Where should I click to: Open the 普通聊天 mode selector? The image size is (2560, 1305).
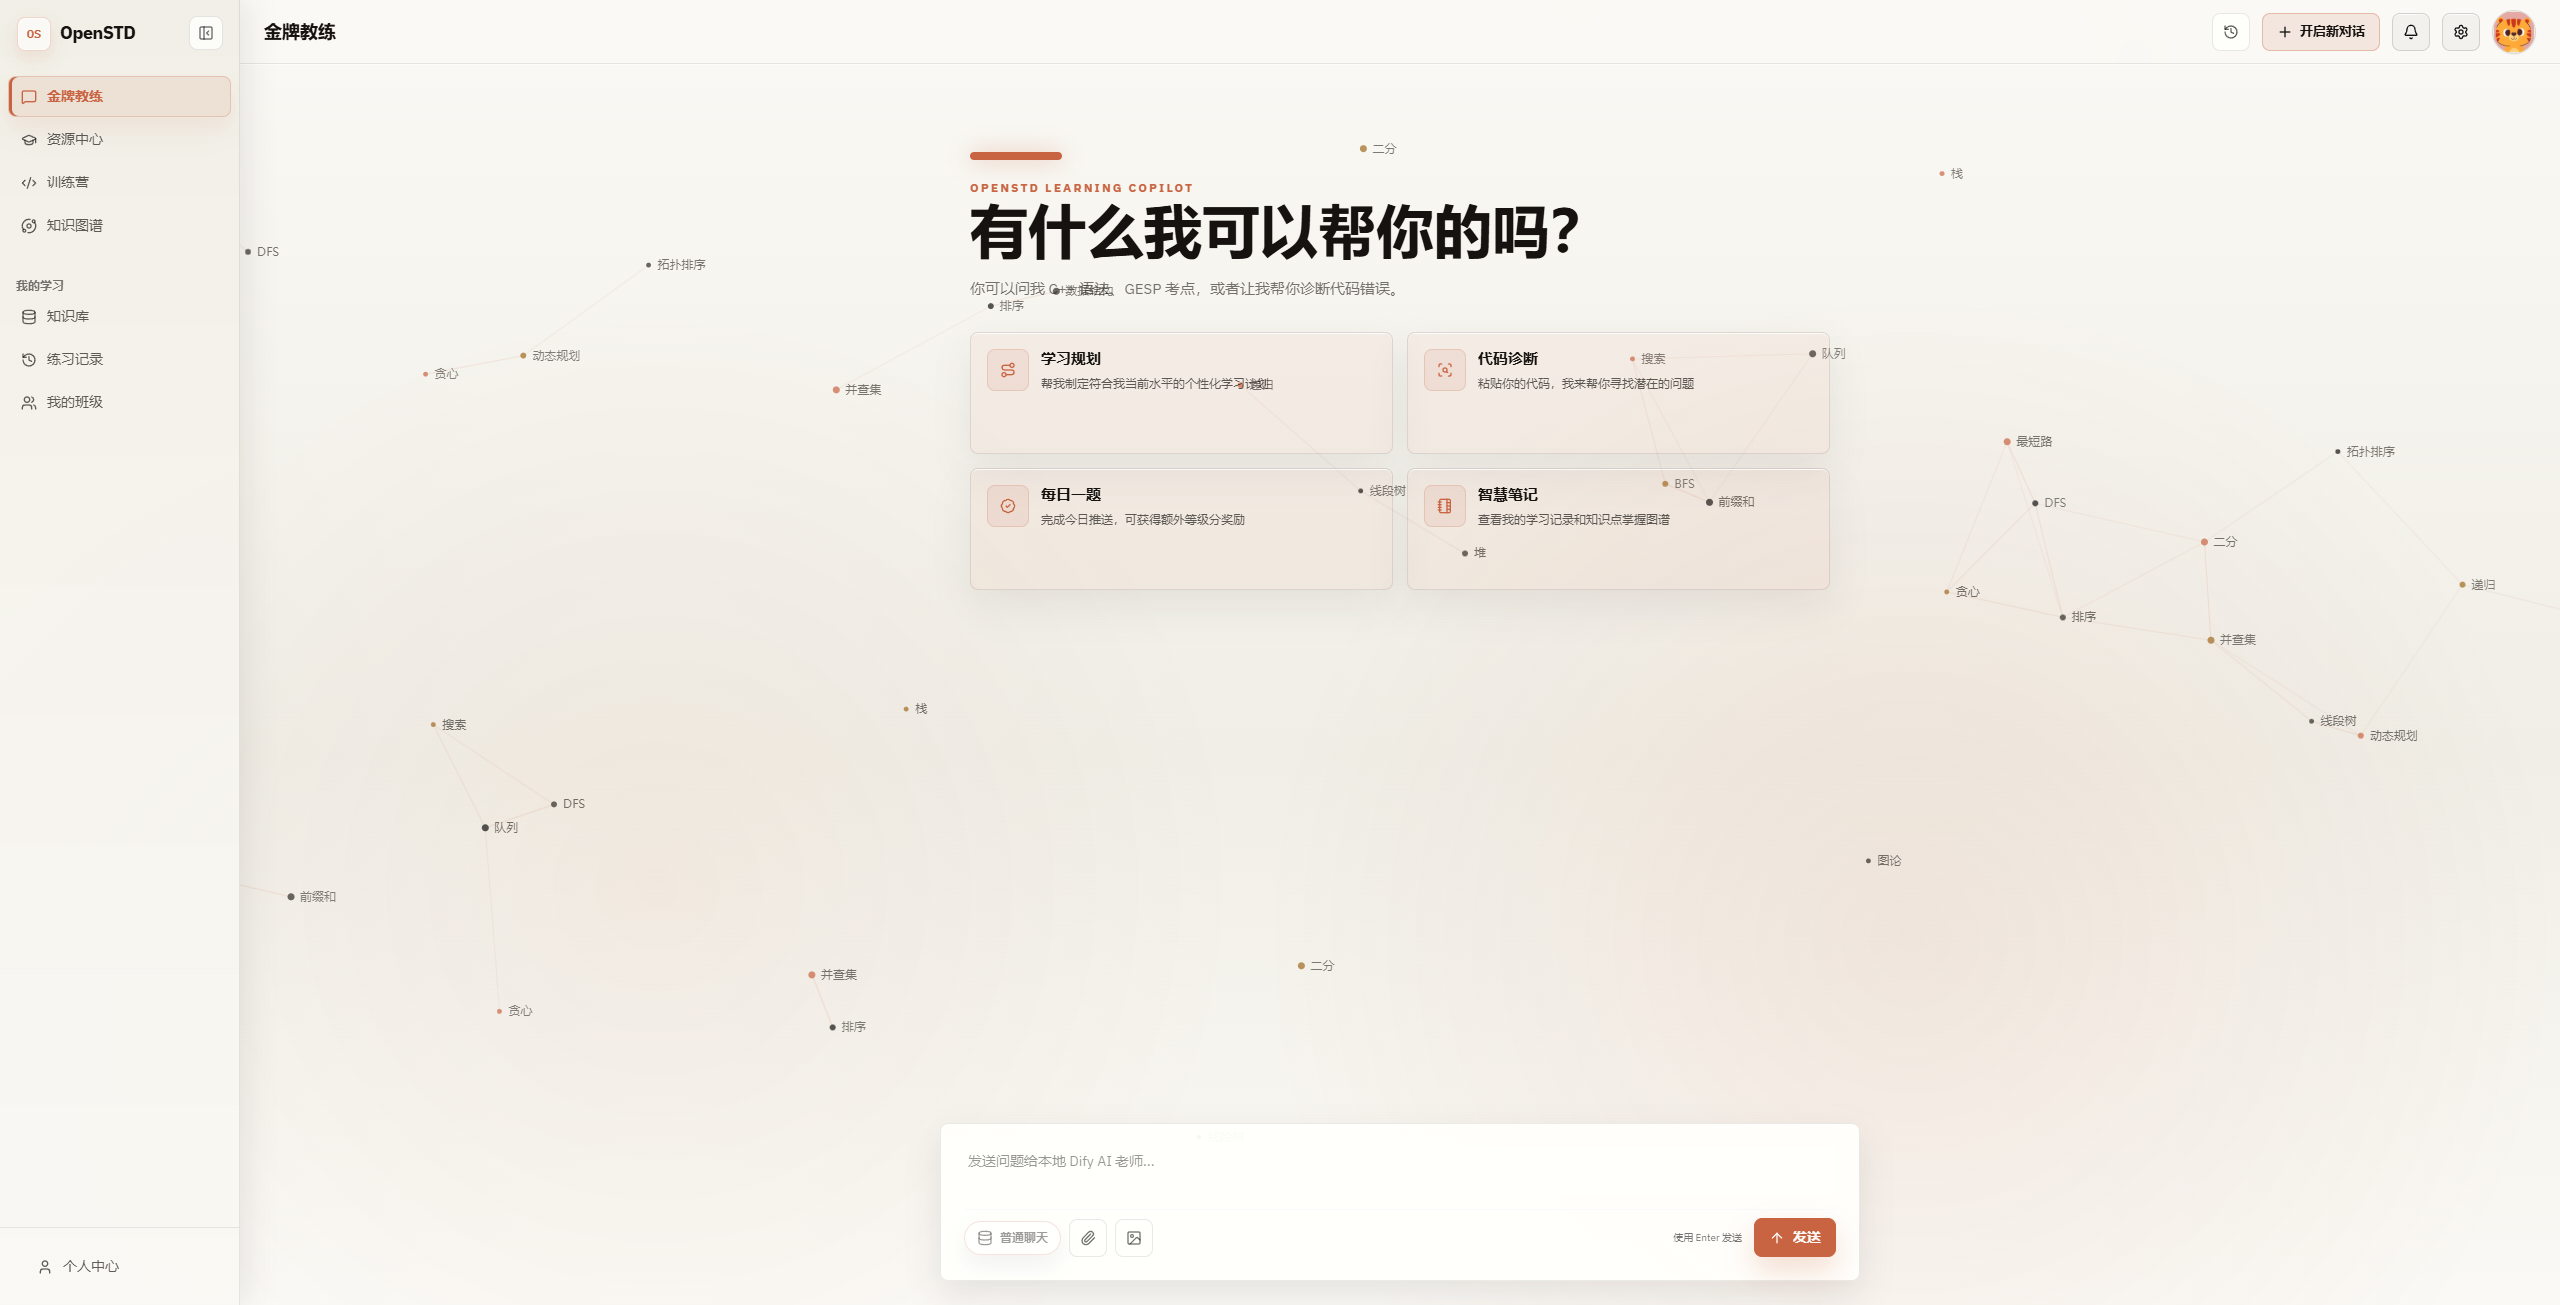pyautogui.click(x=1013, y=1238)
